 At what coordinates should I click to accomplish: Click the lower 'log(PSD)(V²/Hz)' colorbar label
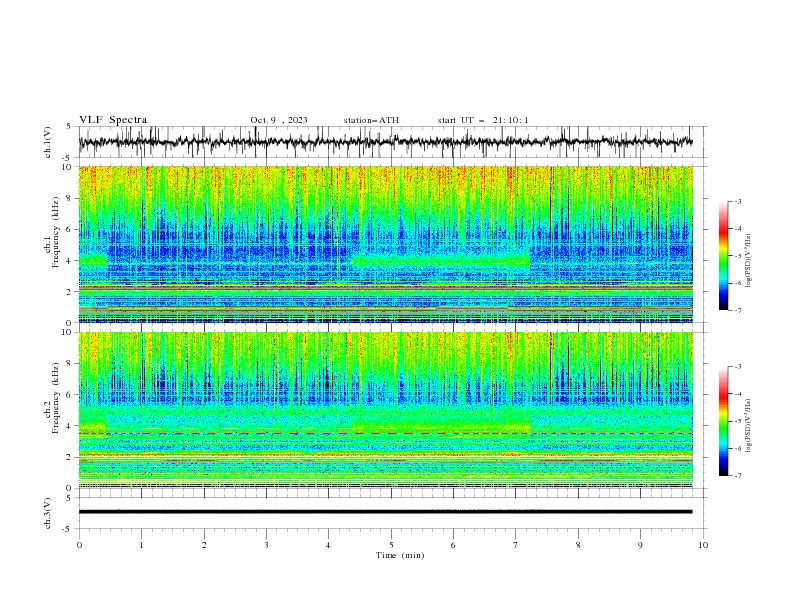[748, 426]
